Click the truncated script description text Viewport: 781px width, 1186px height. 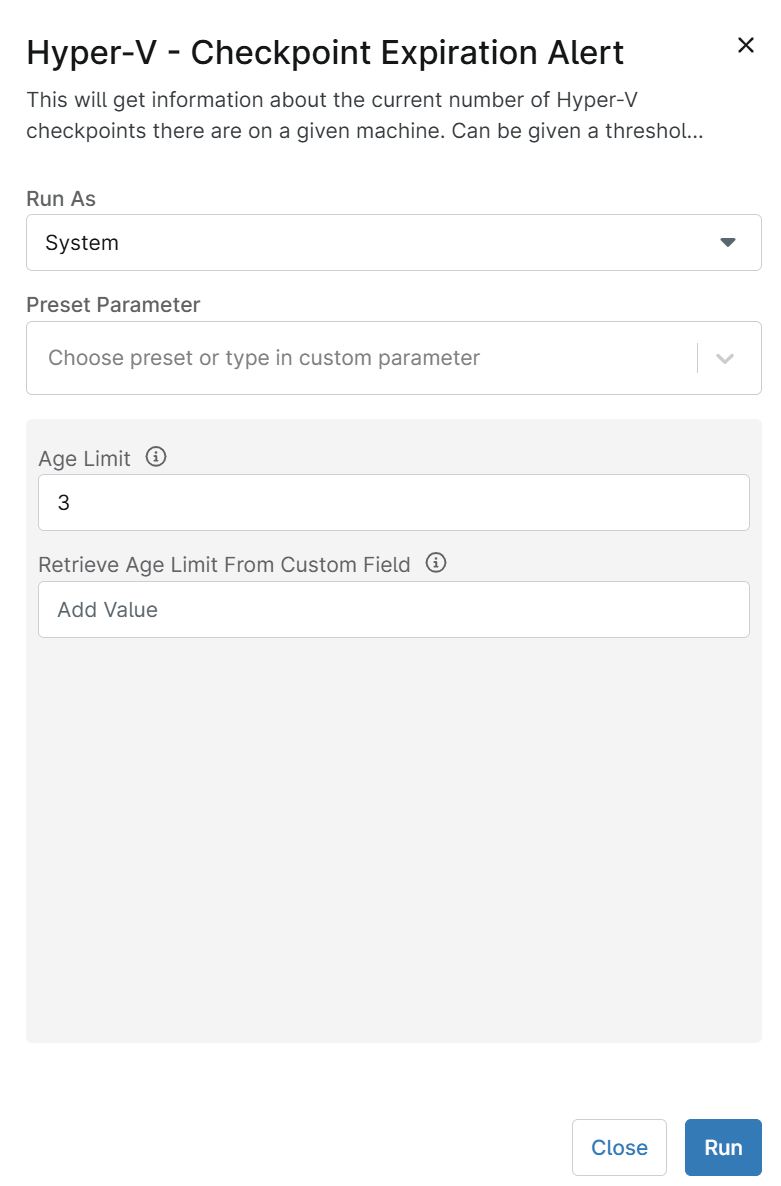click(x=364, y=115)
